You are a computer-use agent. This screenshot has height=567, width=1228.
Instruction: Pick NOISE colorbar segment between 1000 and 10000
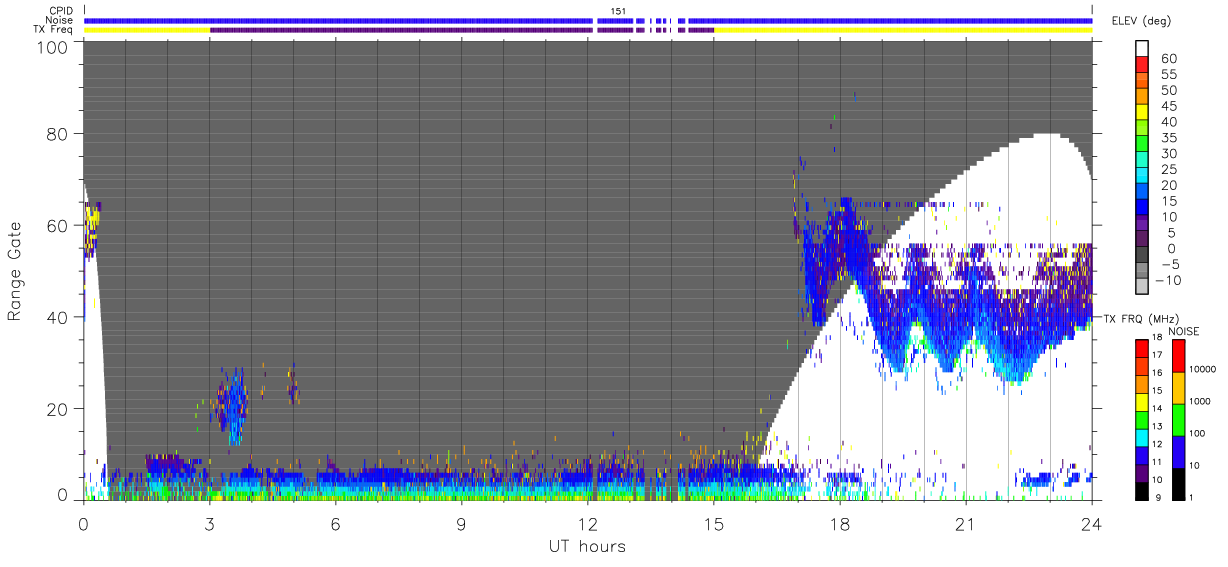[1178, 388]
